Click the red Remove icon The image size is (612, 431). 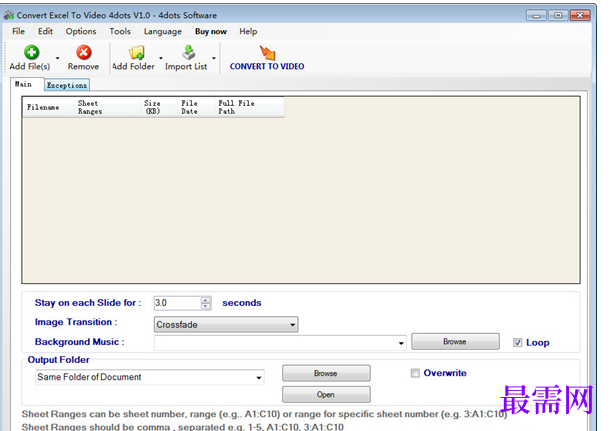coord(84,52)
